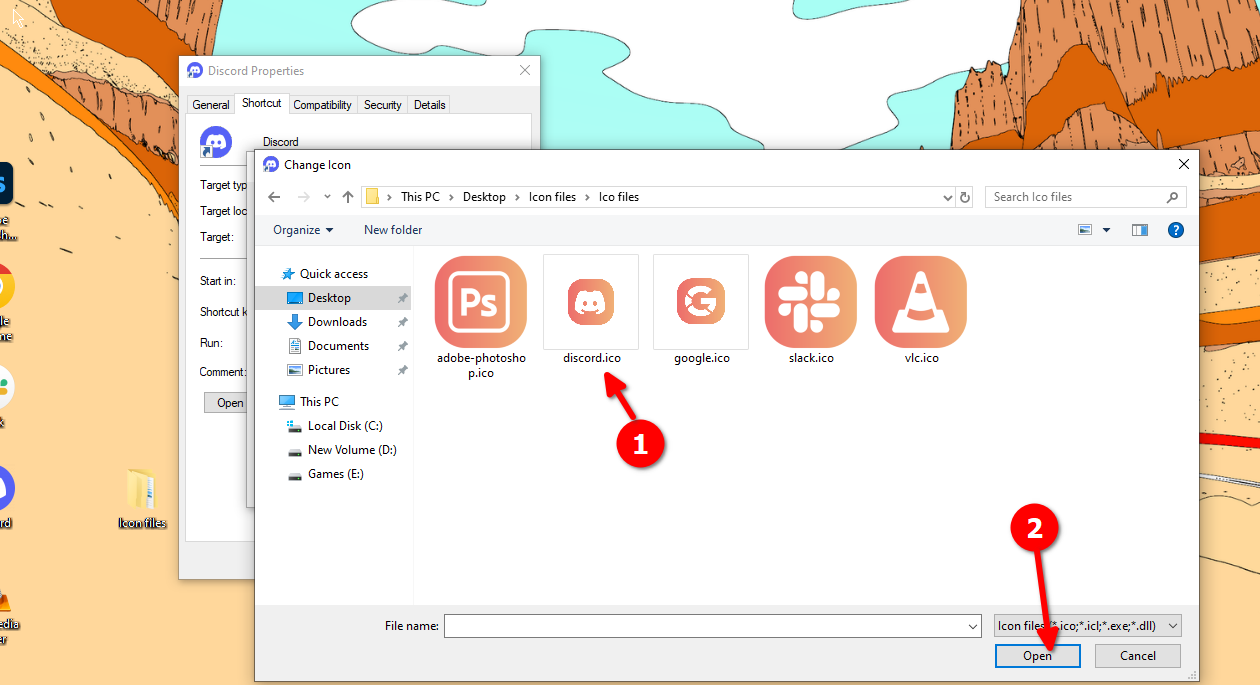Select the slack.ico file icon
Viewport: 1260px width, 685px height.
811,301
